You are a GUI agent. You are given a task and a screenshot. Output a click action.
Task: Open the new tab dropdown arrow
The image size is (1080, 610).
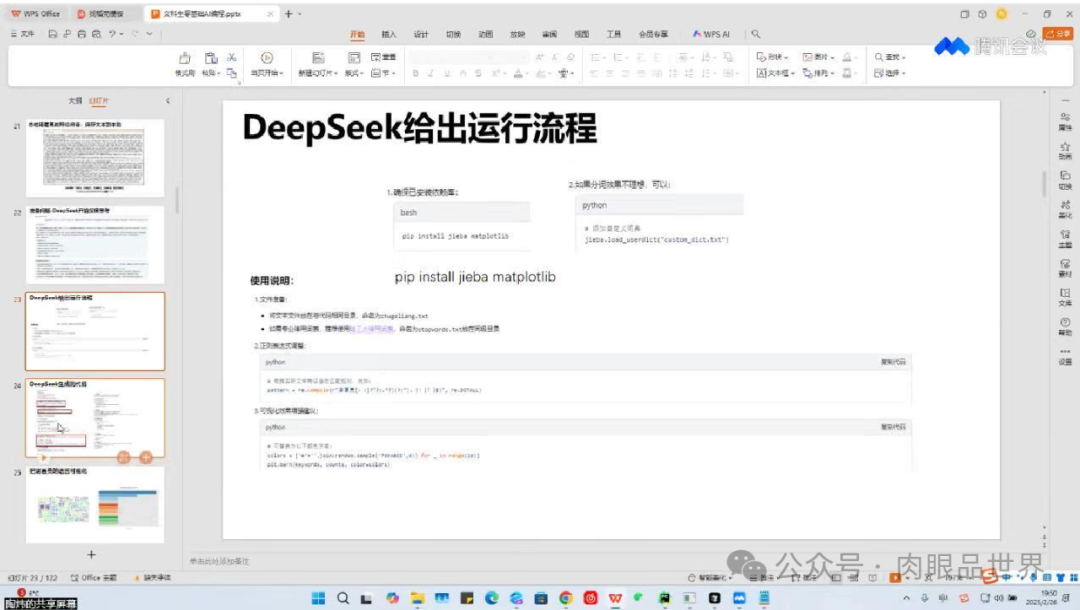pyautogui.click(x=300, y=14)
